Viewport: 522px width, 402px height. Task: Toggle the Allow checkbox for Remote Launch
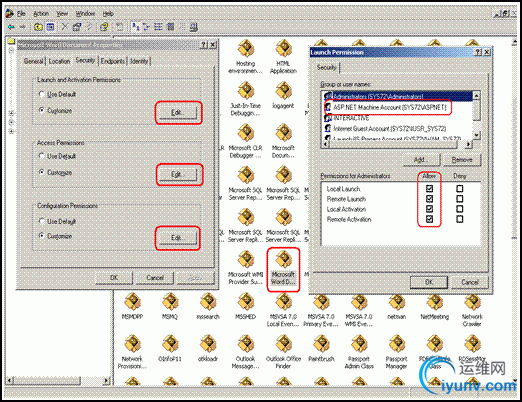coord(429,199)
